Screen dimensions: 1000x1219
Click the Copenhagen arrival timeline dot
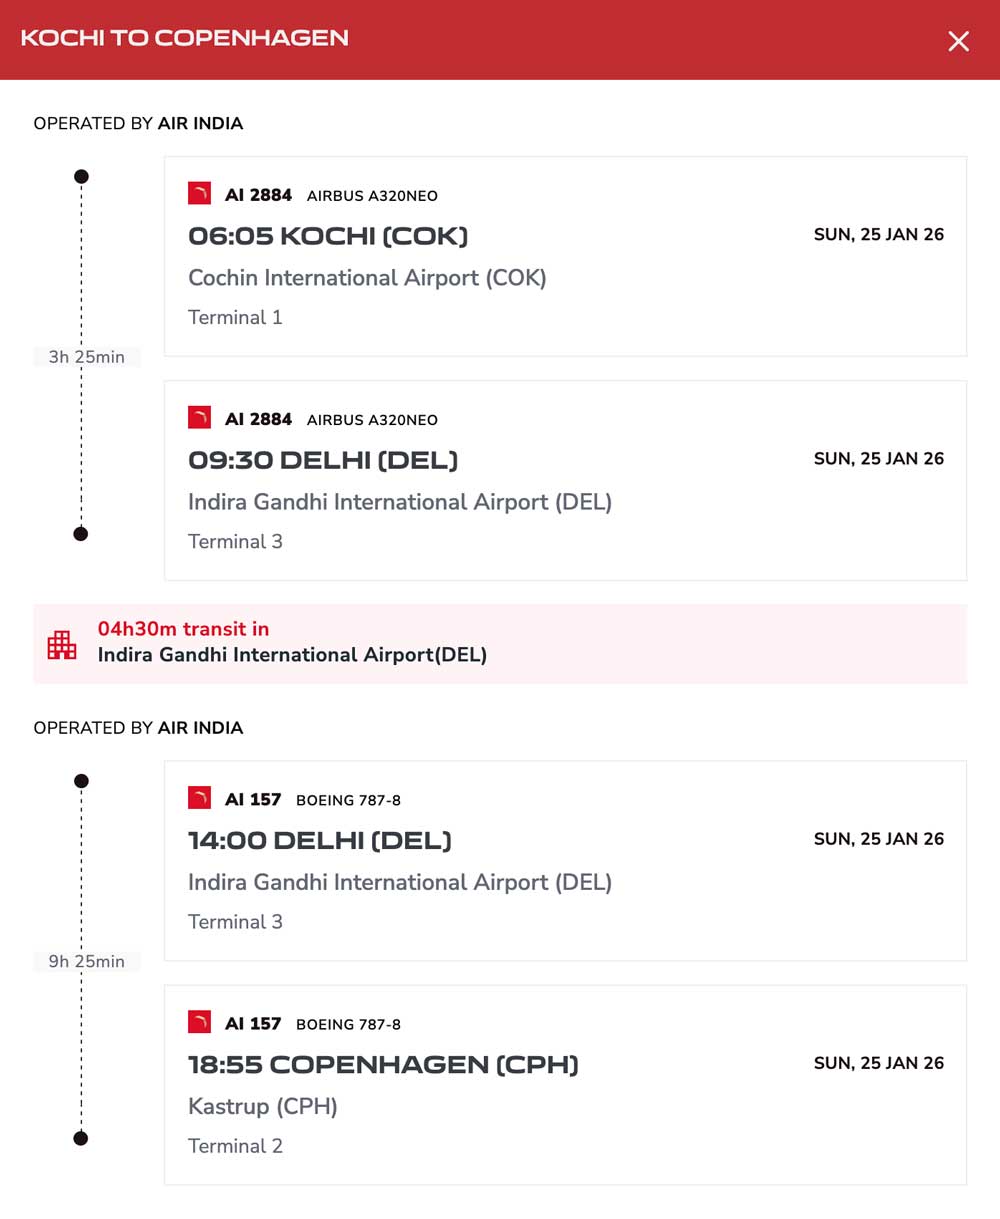(x=81, y=1138)
